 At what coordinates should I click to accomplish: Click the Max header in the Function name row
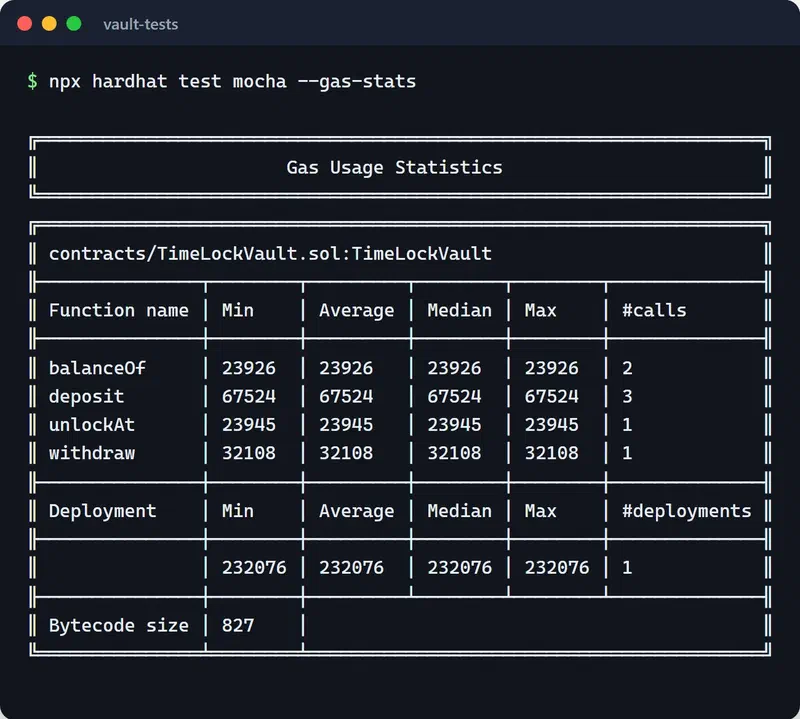pyautogui.click(x=540, y=310)
